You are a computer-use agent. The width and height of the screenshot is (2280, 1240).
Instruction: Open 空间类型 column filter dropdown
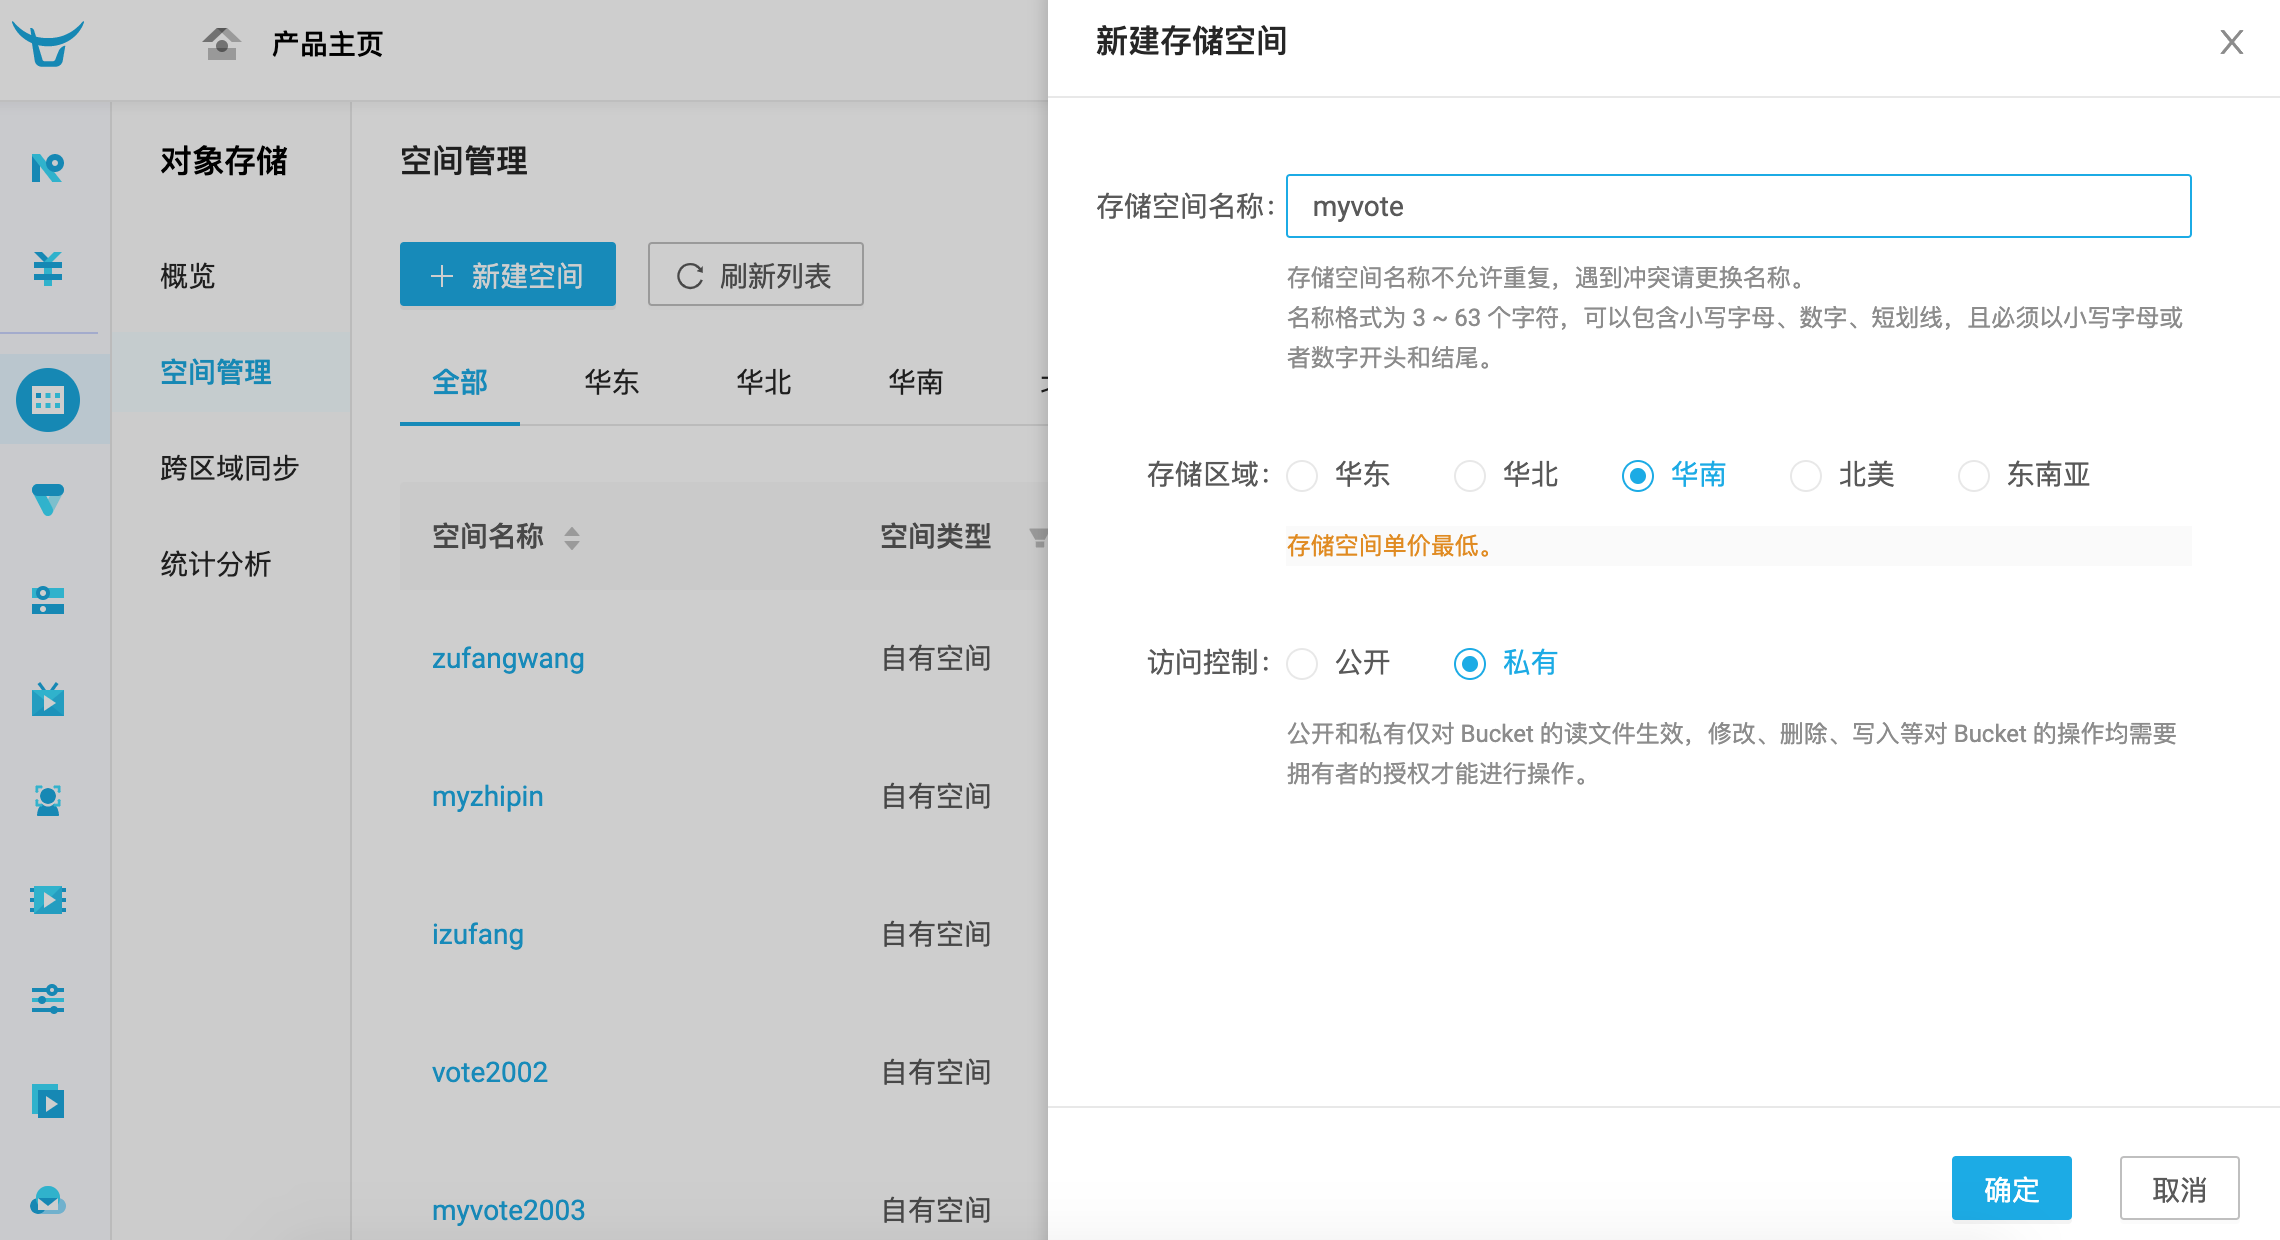click(x=1038, y=538)
